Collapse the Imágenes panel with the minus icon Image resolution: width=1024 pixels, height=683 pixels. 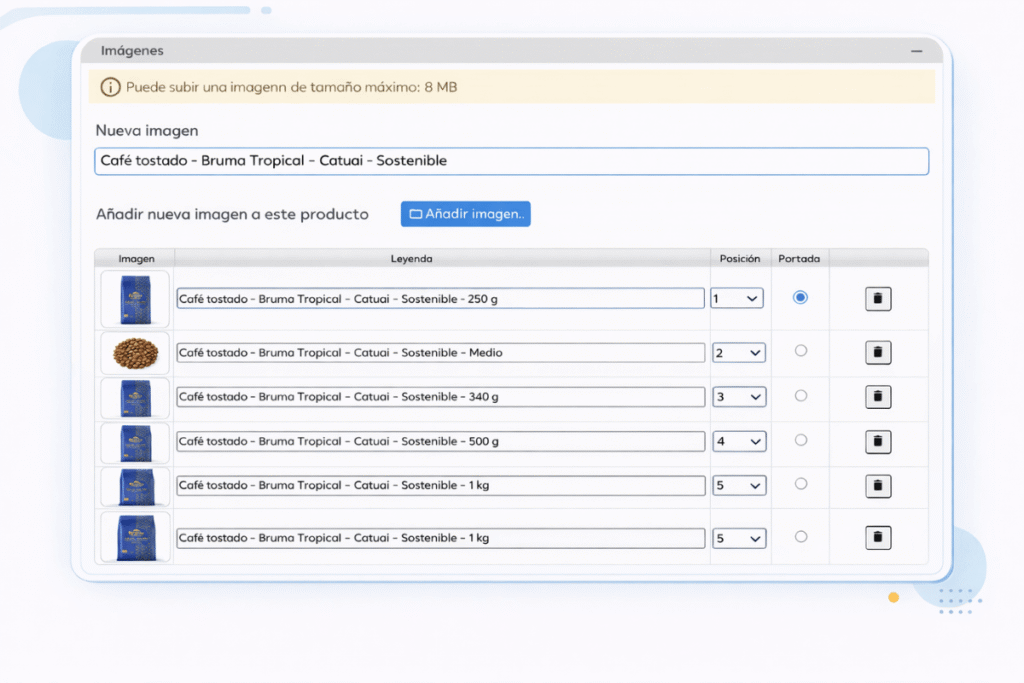917,51
